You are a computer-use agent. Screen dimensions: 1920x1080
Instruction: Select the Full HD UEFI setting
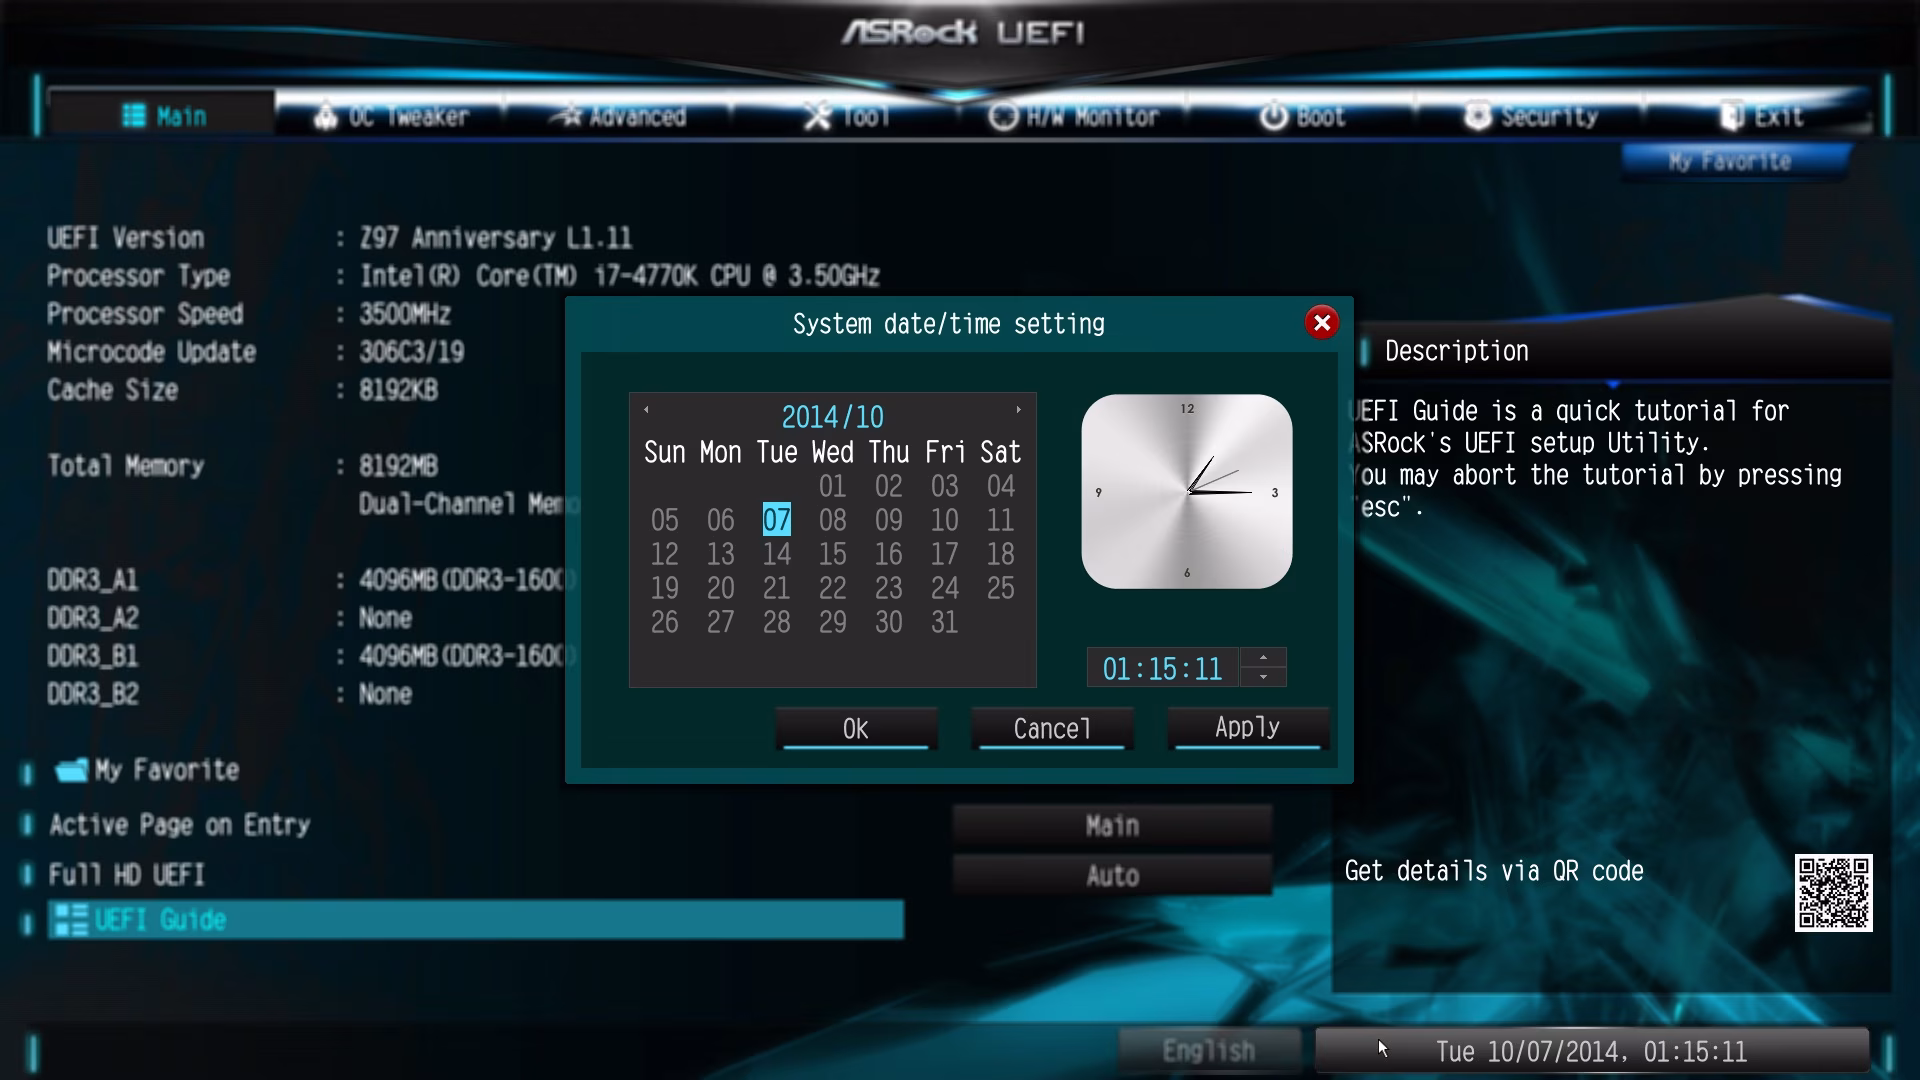(127, 874)
